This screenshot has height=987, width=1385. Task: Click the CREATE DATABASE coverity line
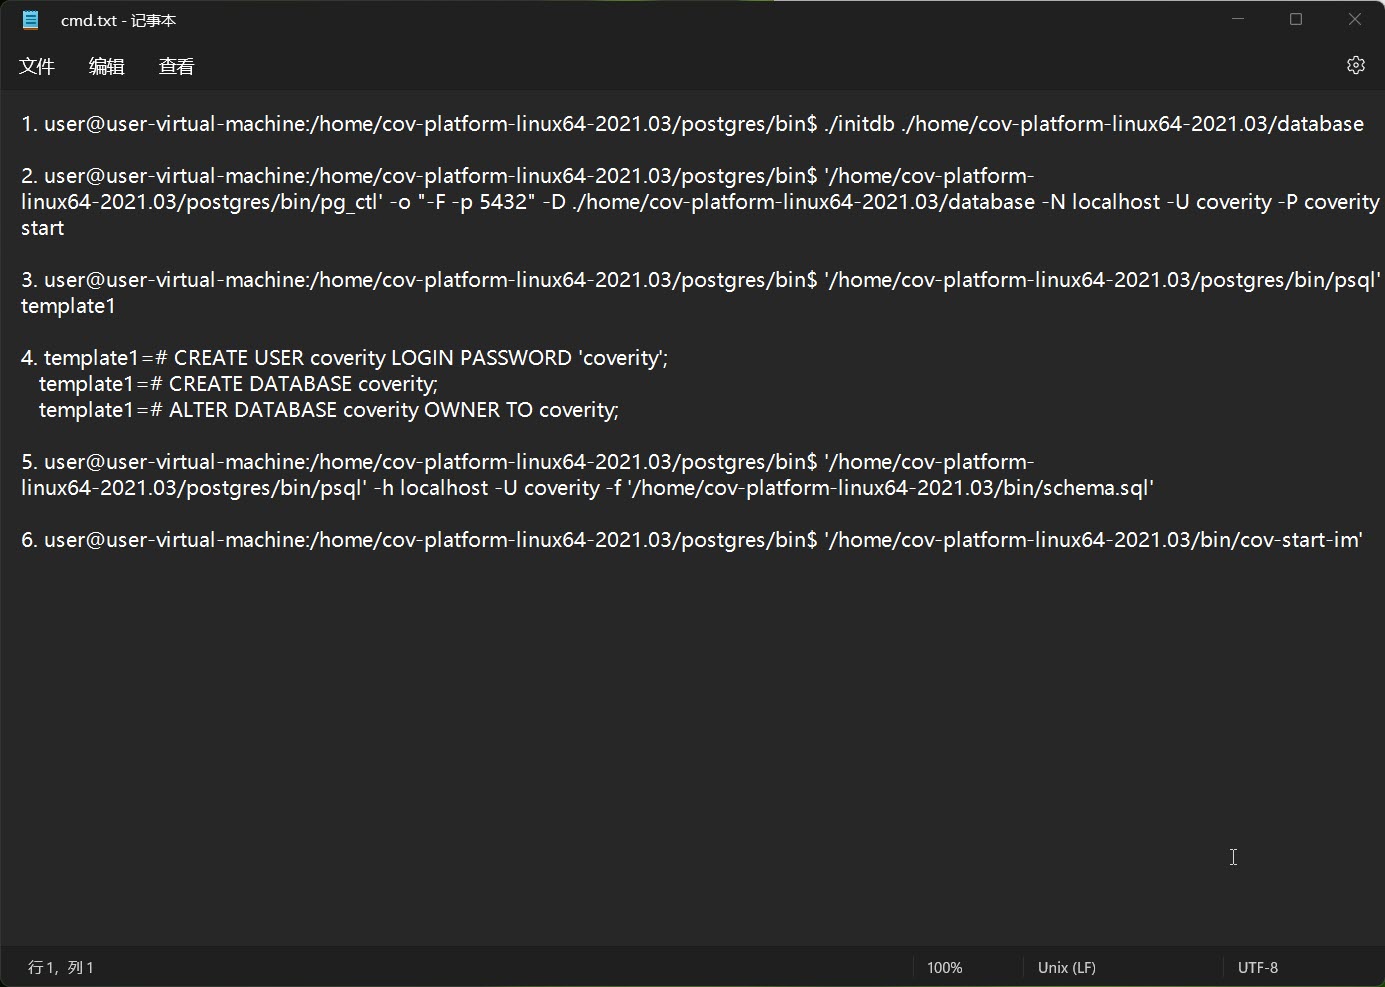(x=303, y=384)
